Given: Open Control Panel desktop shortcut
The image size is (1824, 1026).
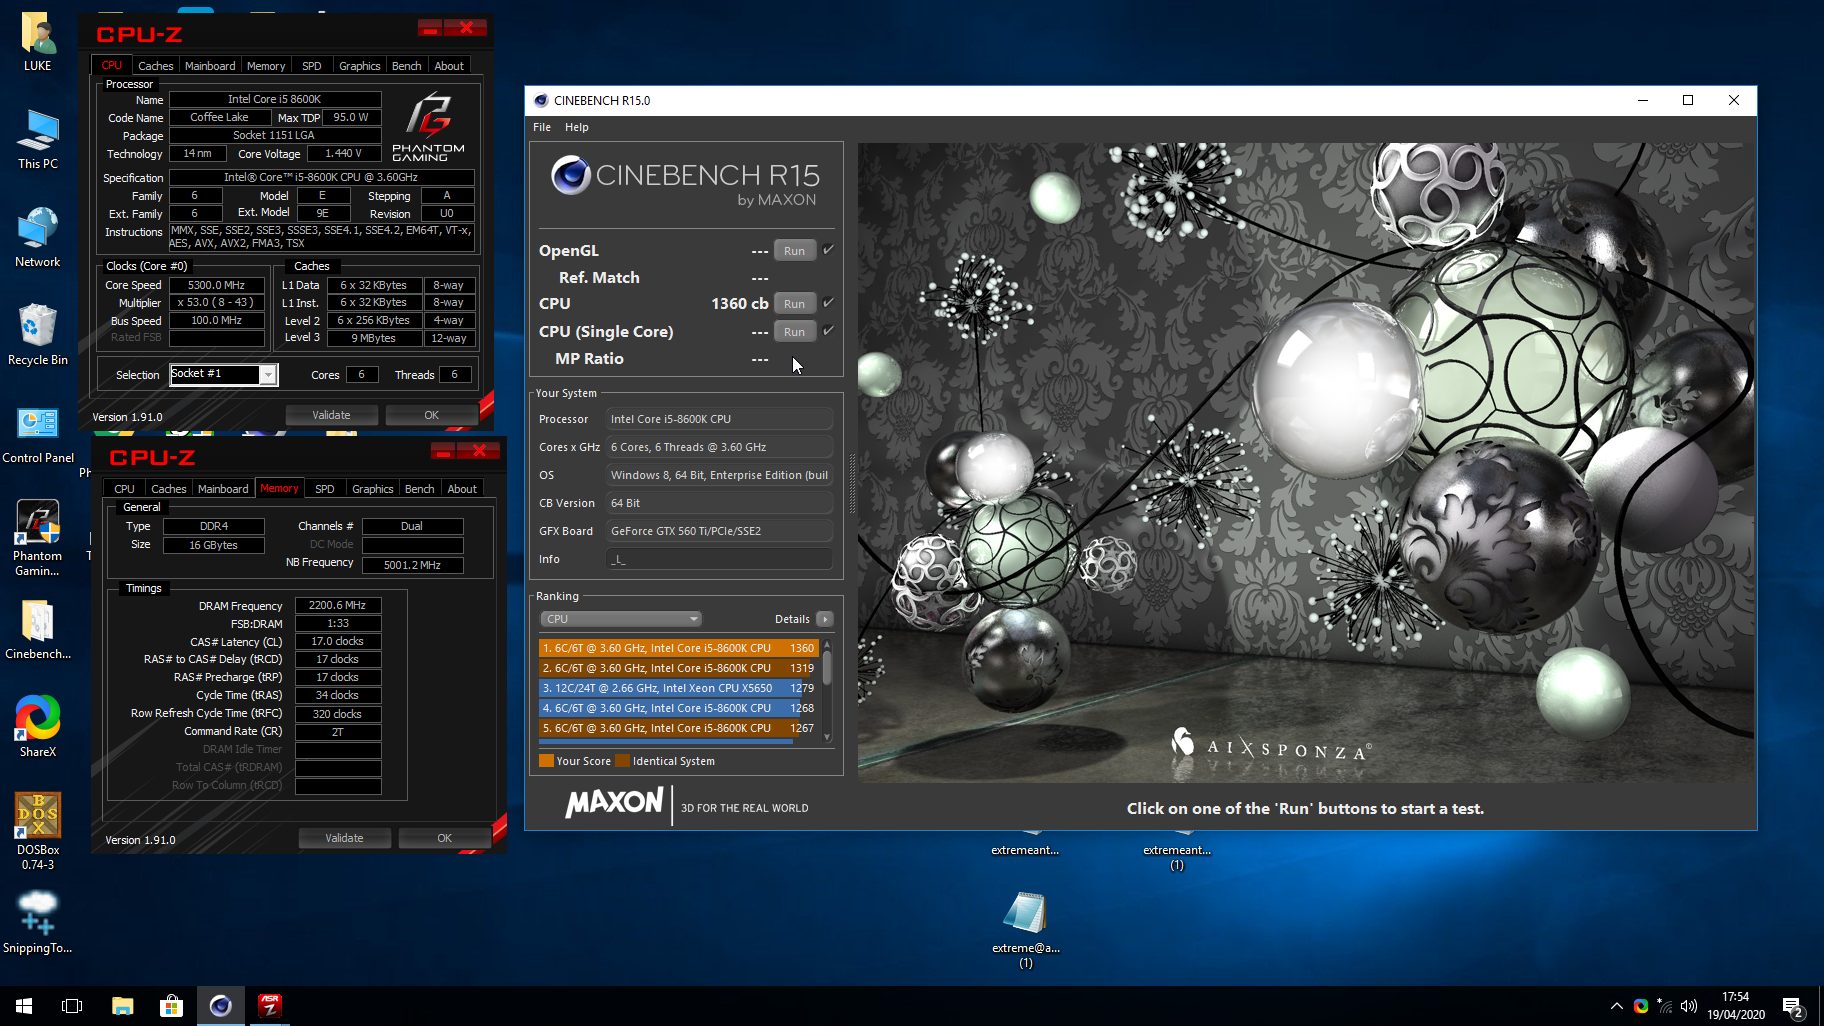Looking at the screenshot, I should (38, 434).
